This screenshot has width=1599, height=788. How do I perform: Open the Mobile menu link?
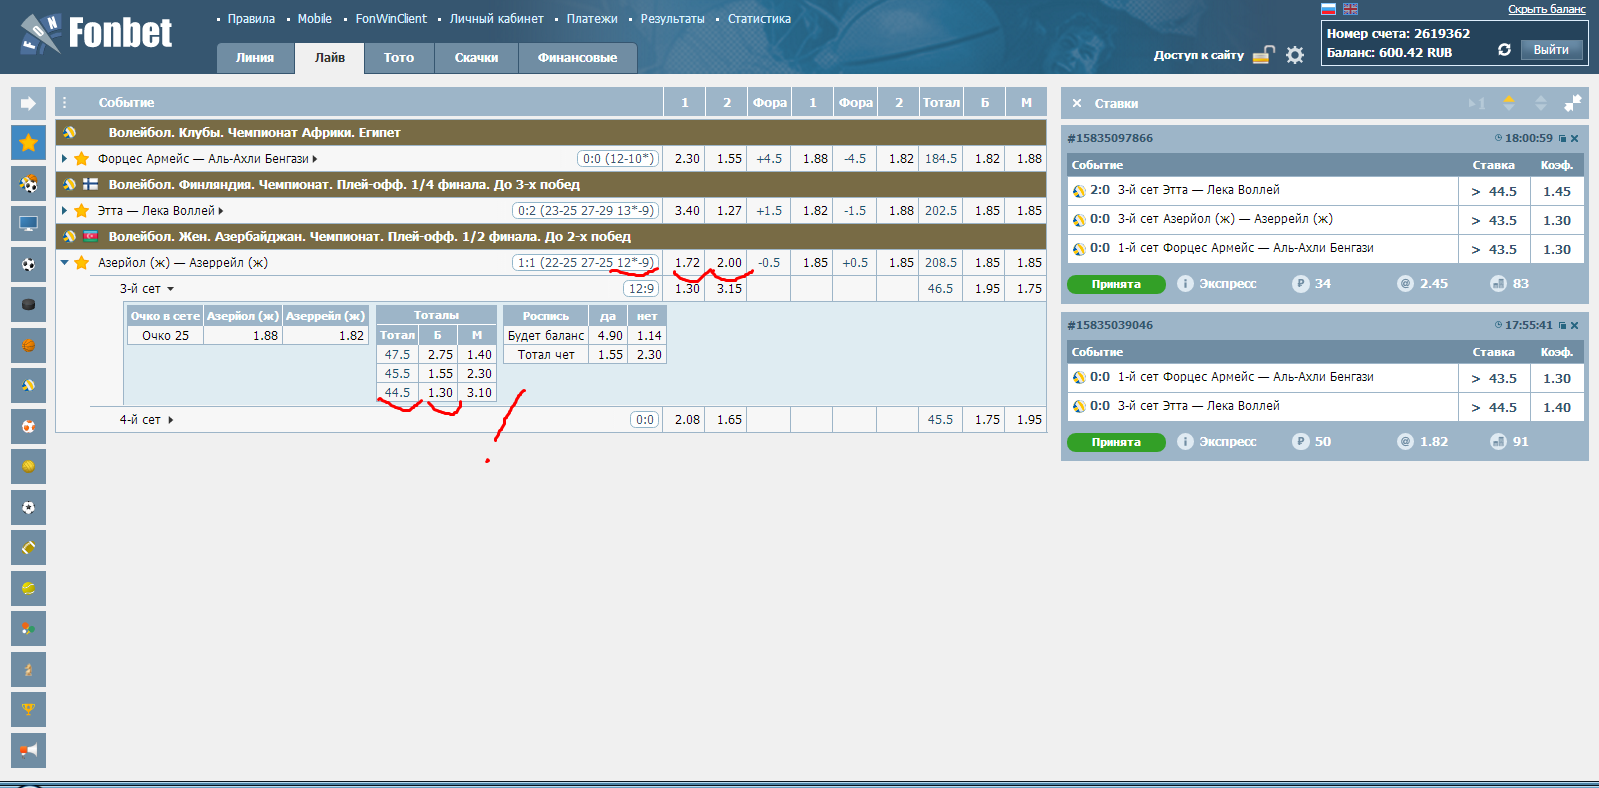coord(315,19)
